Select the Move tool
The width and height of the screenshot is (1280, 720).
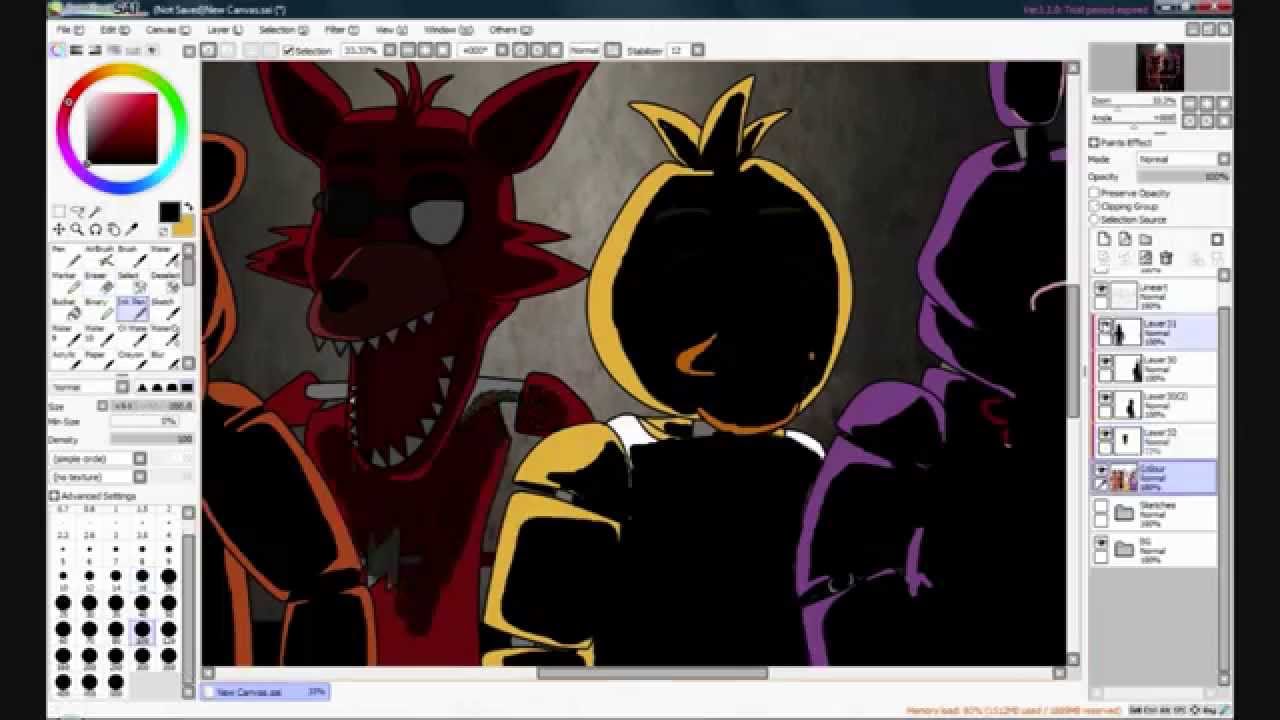point(59,229)
